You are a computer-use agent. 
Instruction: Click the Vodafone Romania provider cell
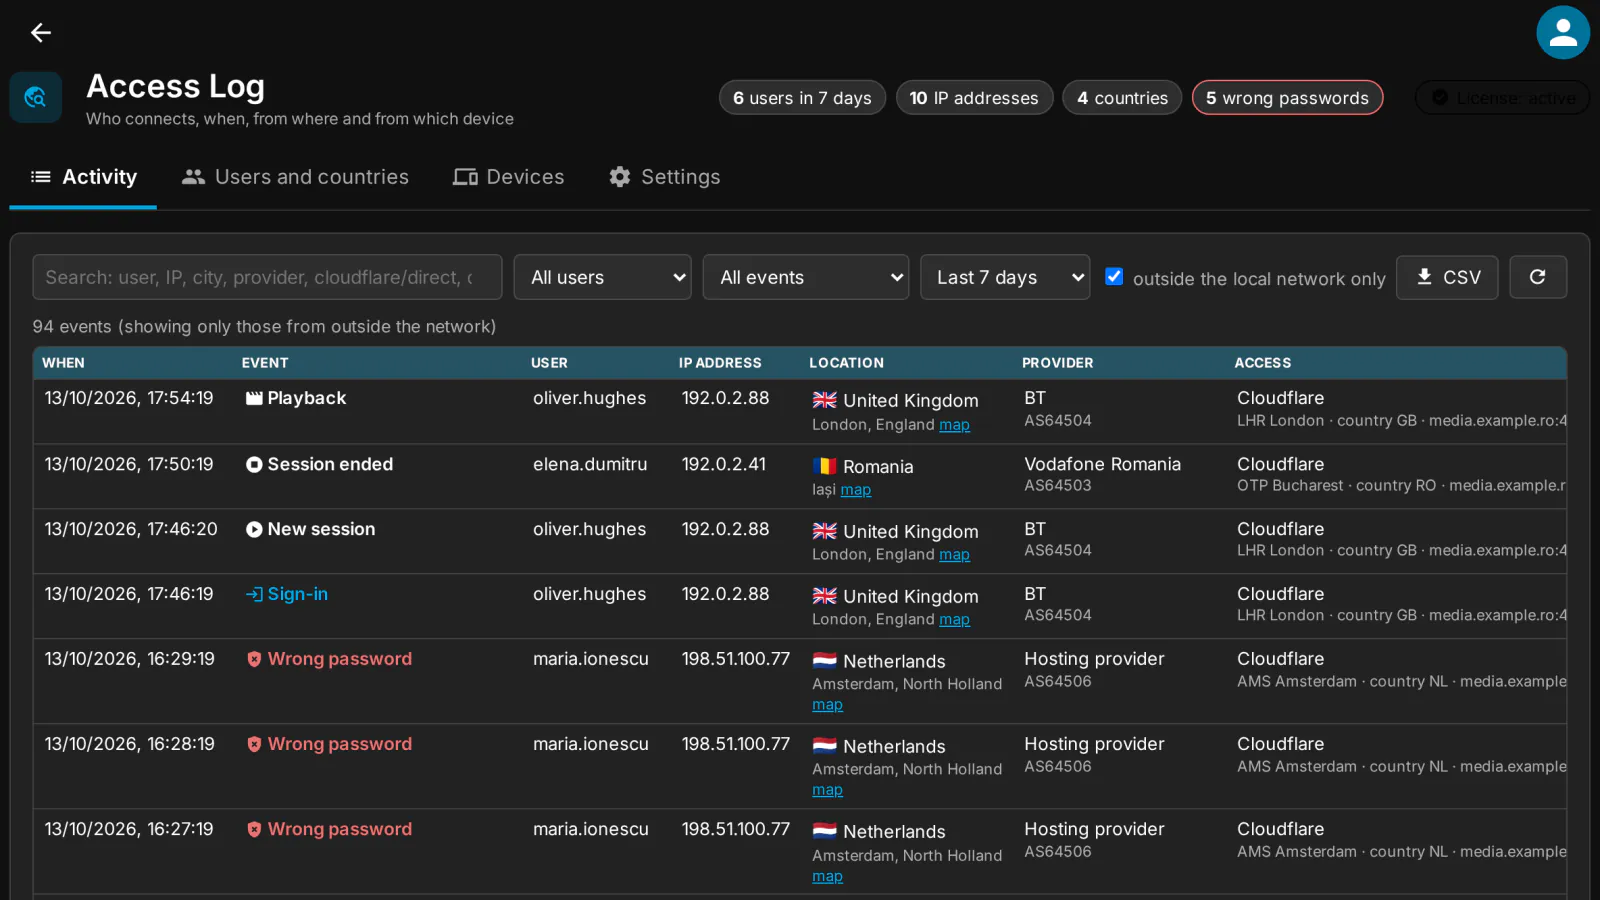[1102, 464]
